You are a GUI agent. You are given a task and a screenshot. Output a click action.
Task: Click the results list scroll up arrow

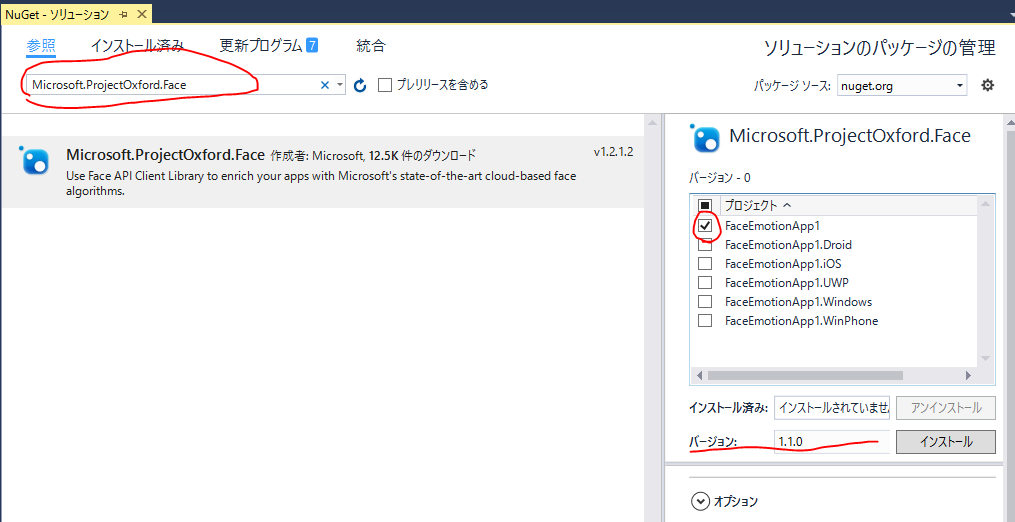(x=654, y=122)
